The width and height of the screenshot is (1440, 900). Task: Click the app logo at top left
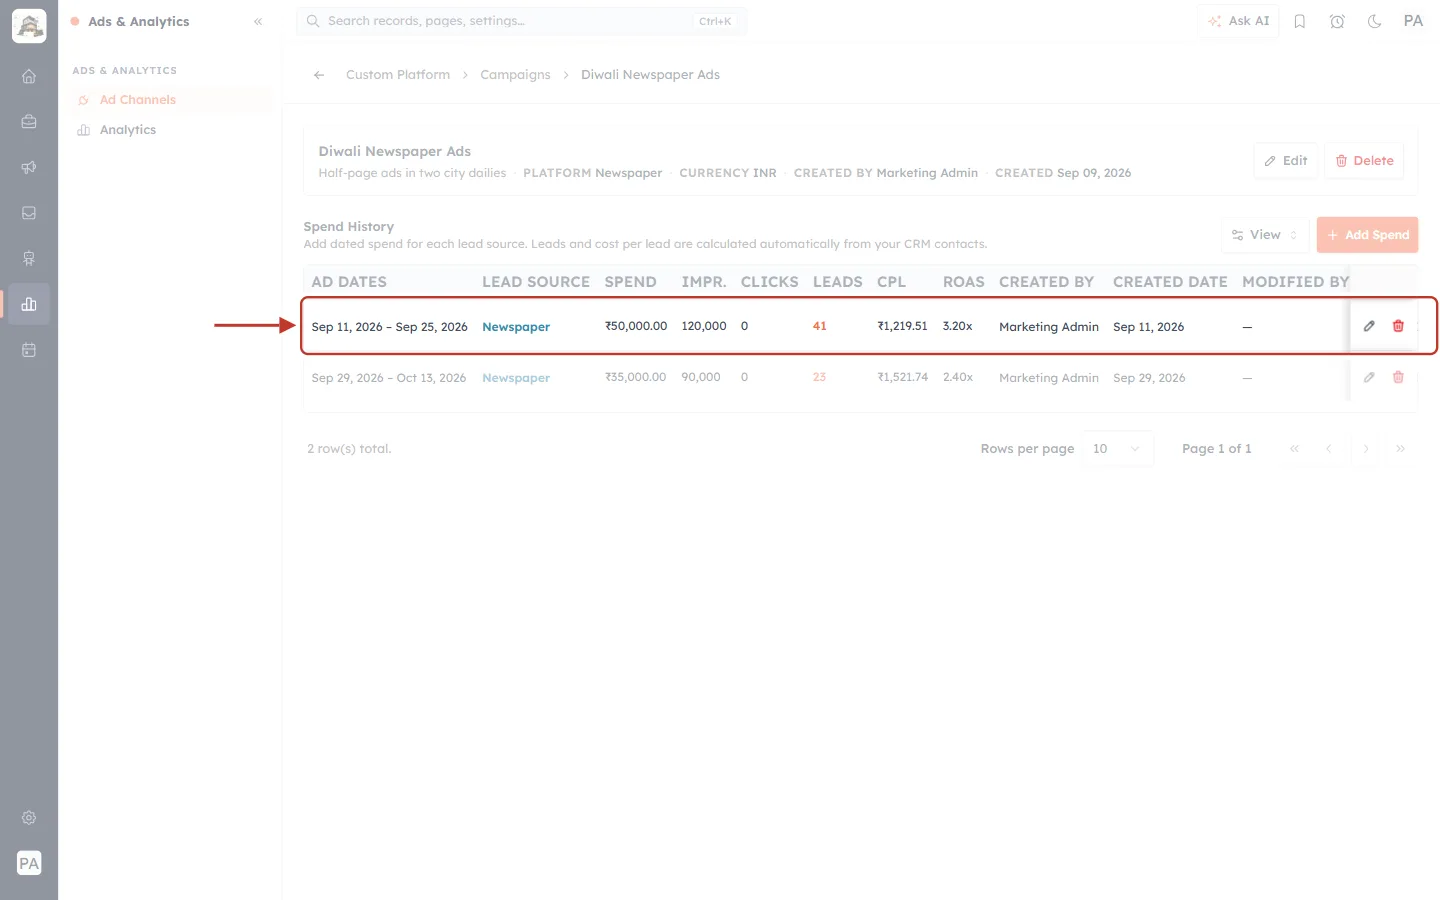tap(29, 25)
